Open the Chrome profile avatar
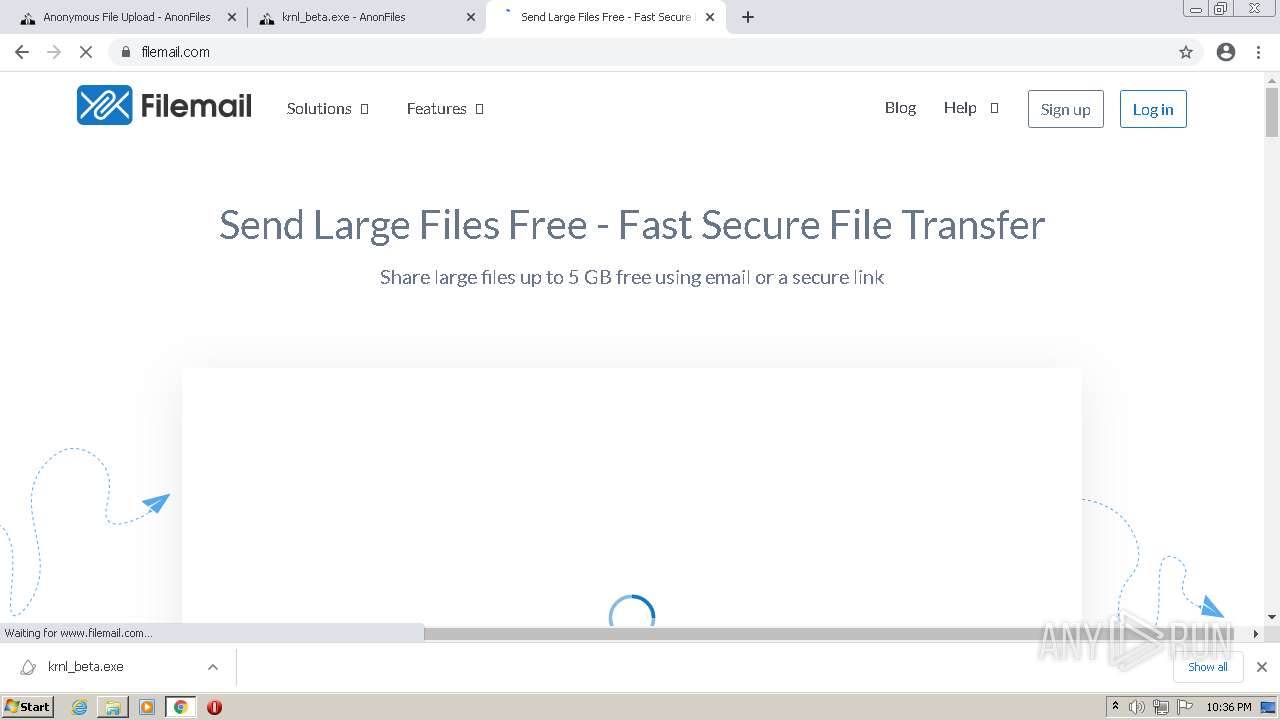This screenshot has height=720, width=1280. click(1226, 52)
